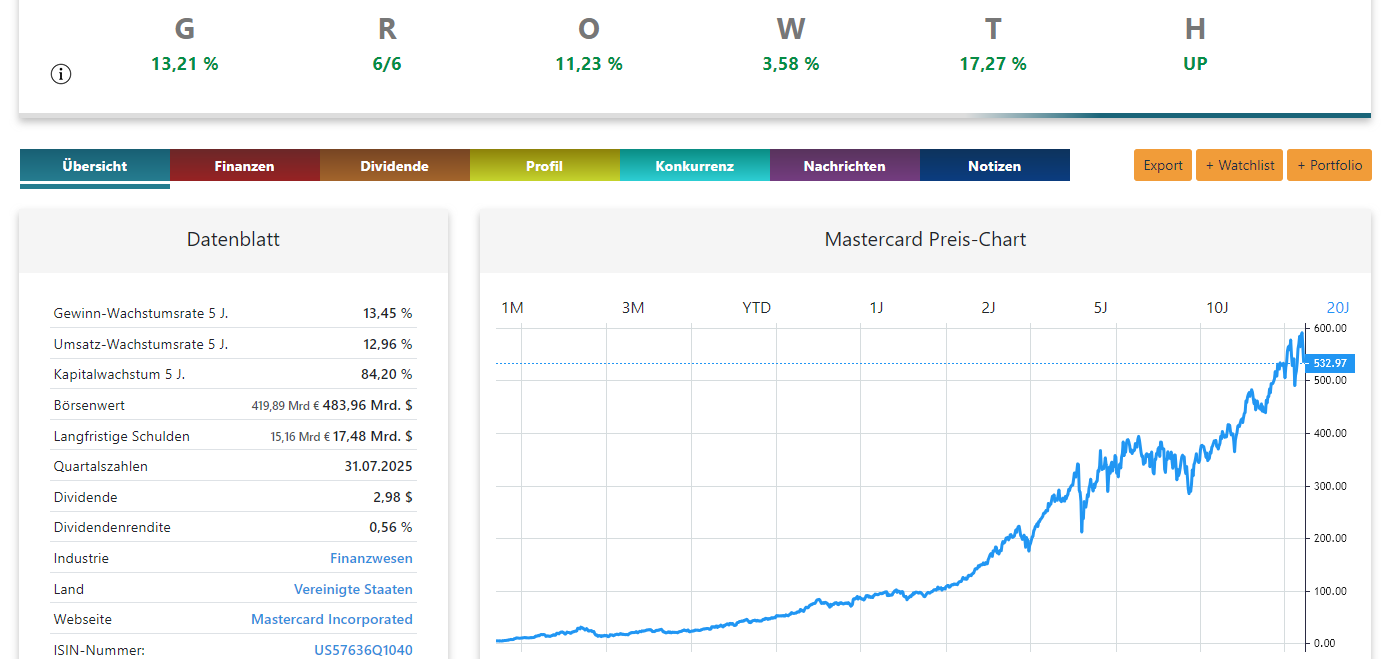Open the Vereinigte Staaten country link
Viewport: 1389px width, 659px height.
tap(353, 590)
